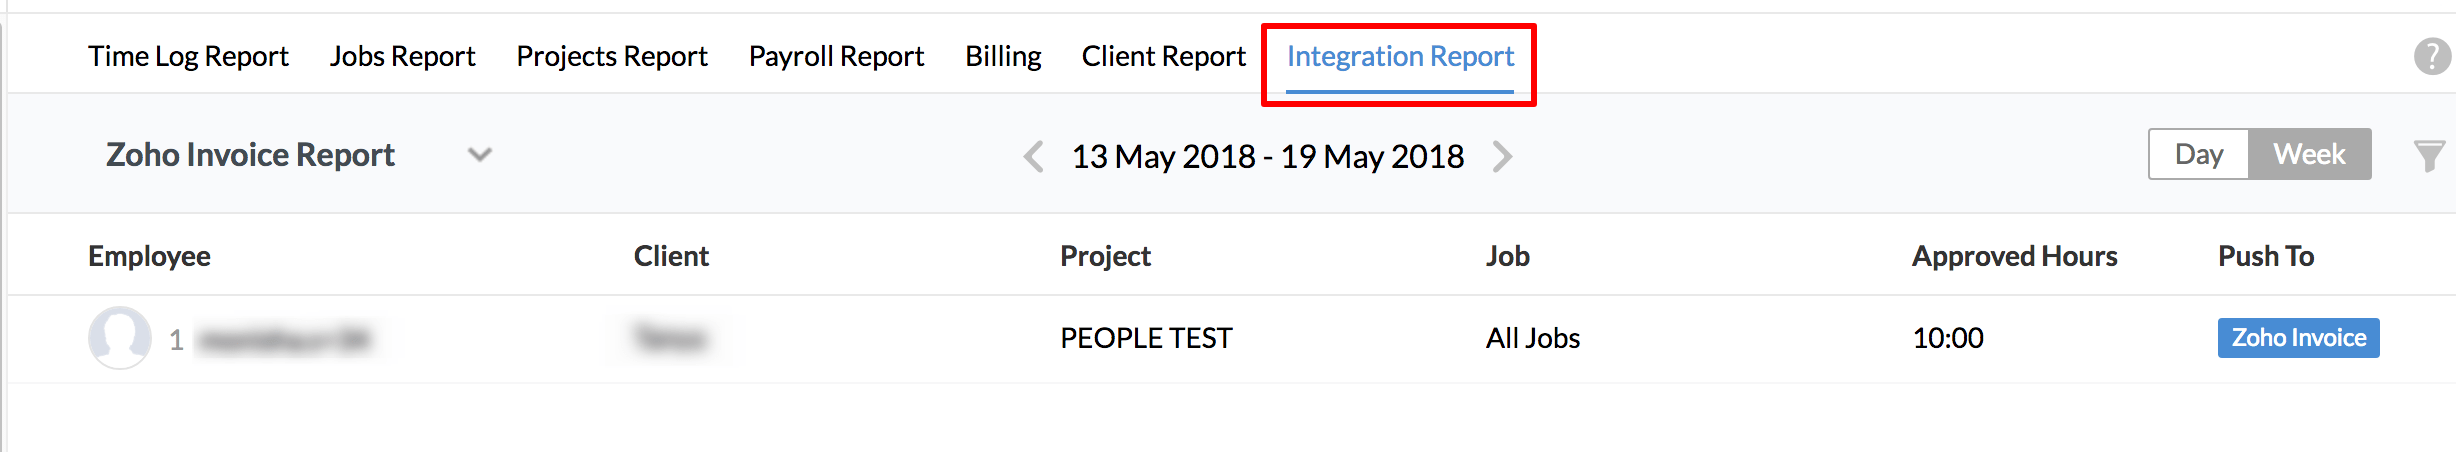Screen dimensions: 2456x452
Task: Go to previous week with left arrow
Action: pyautogui.click(x=1034, y=156)
